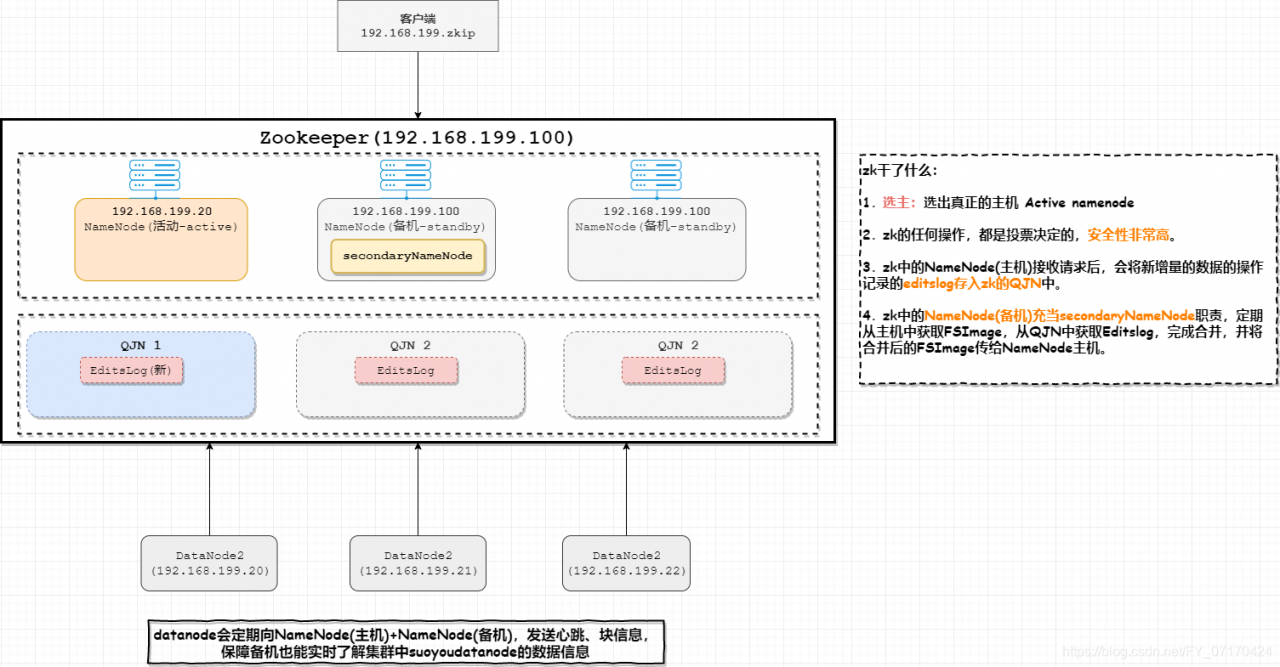Click the heading text zk干了什么:
Image resolution: width=1280 pixels, height=667 pixels.
(x=901, y=170)
